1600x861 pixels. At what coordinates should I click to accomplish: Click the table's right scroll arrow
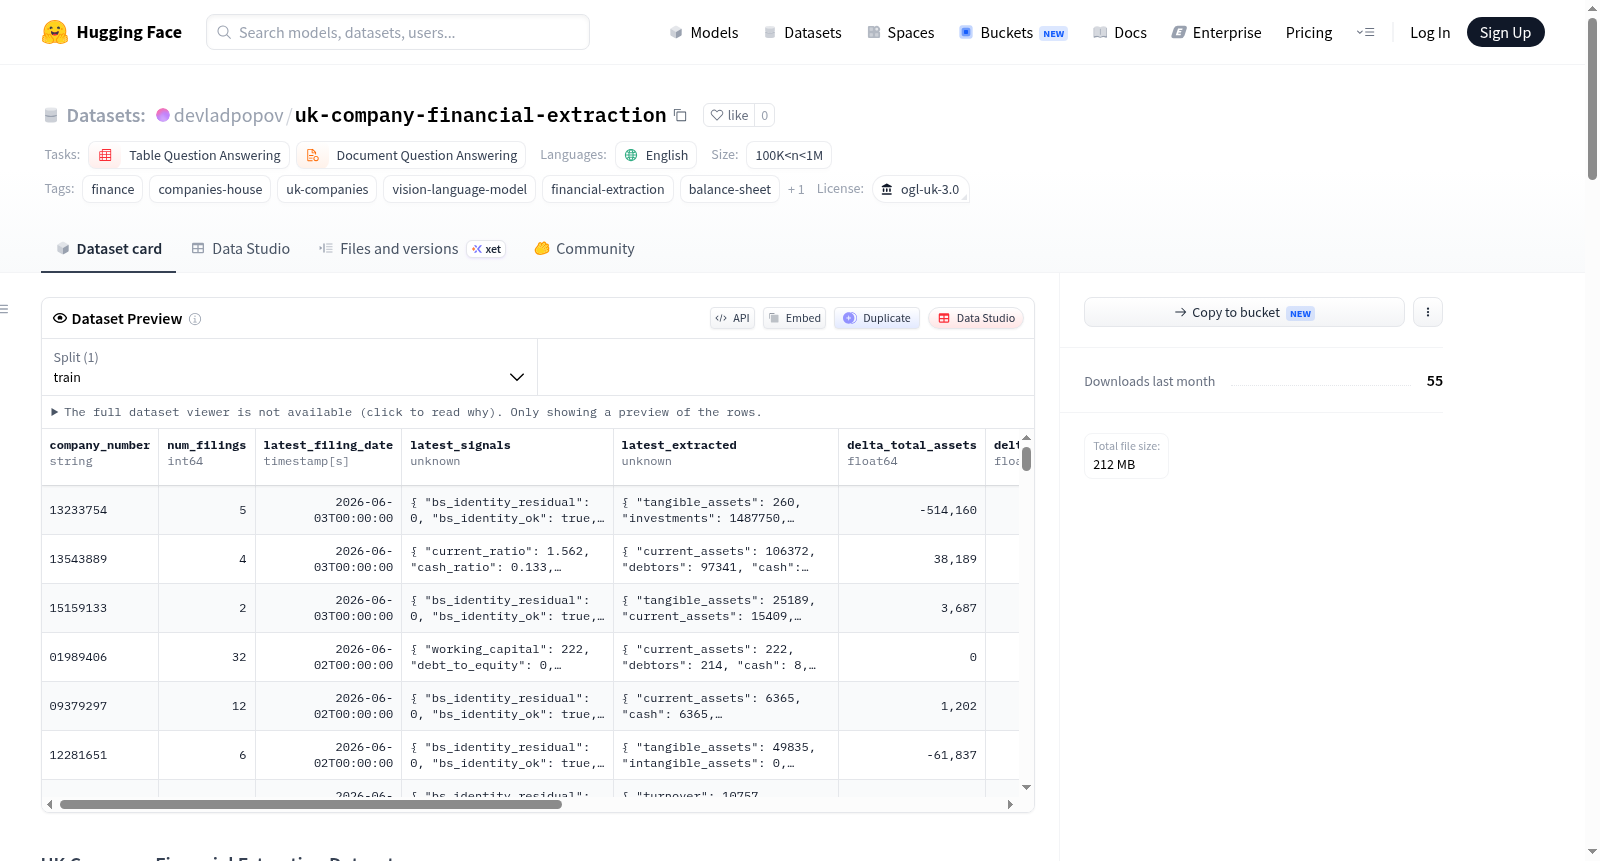[x=1010, y=804]
